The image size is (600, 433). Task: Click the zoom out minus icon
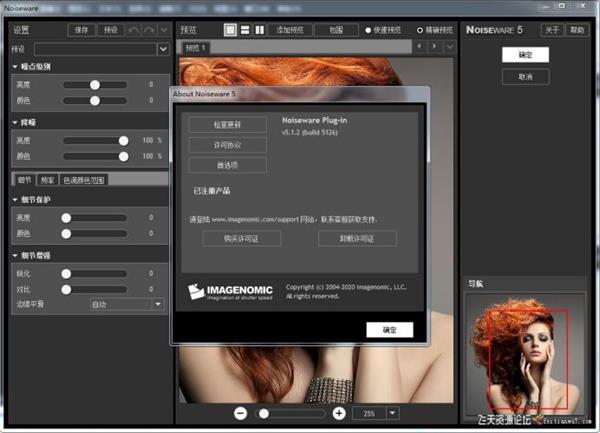(x=241, y=413)
